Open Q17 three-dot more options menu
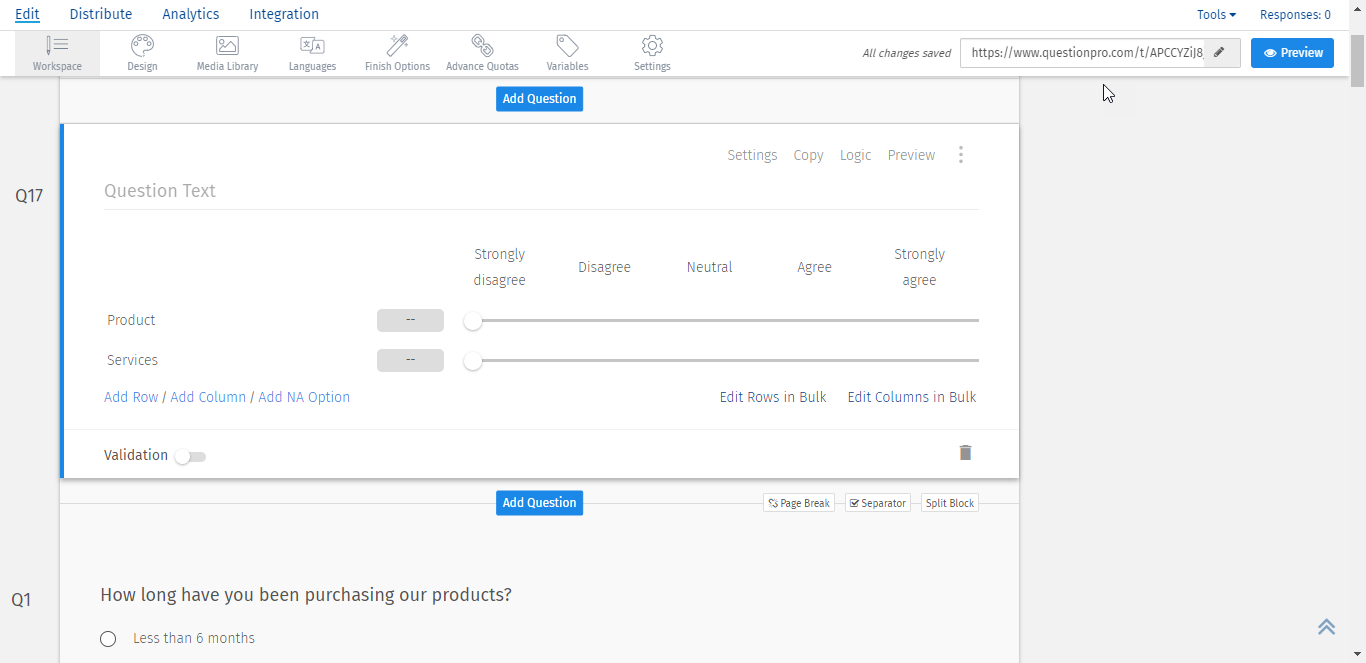This screenshot has height=663, width=1366. coord(960,155)
